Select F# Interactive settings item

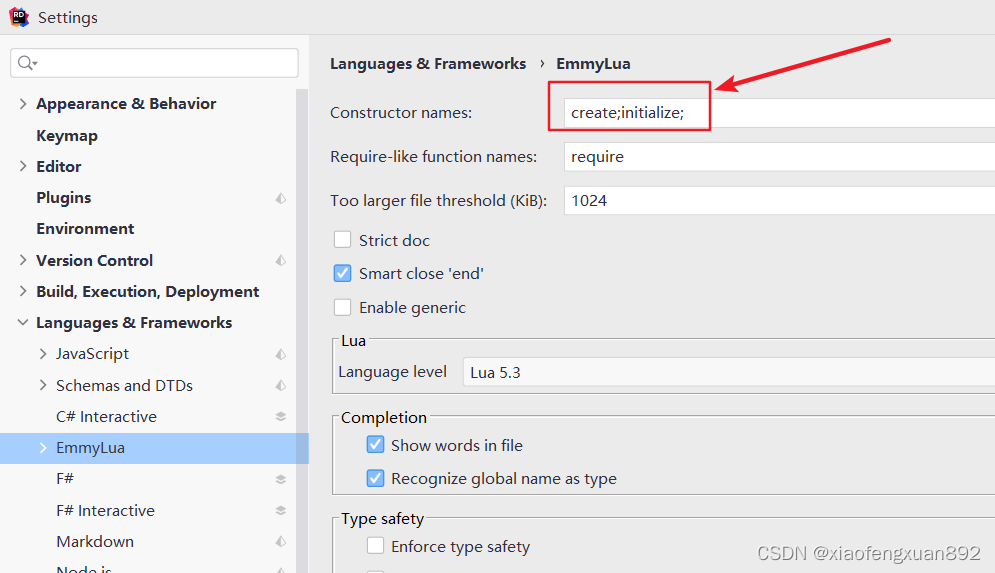point(105,511)
